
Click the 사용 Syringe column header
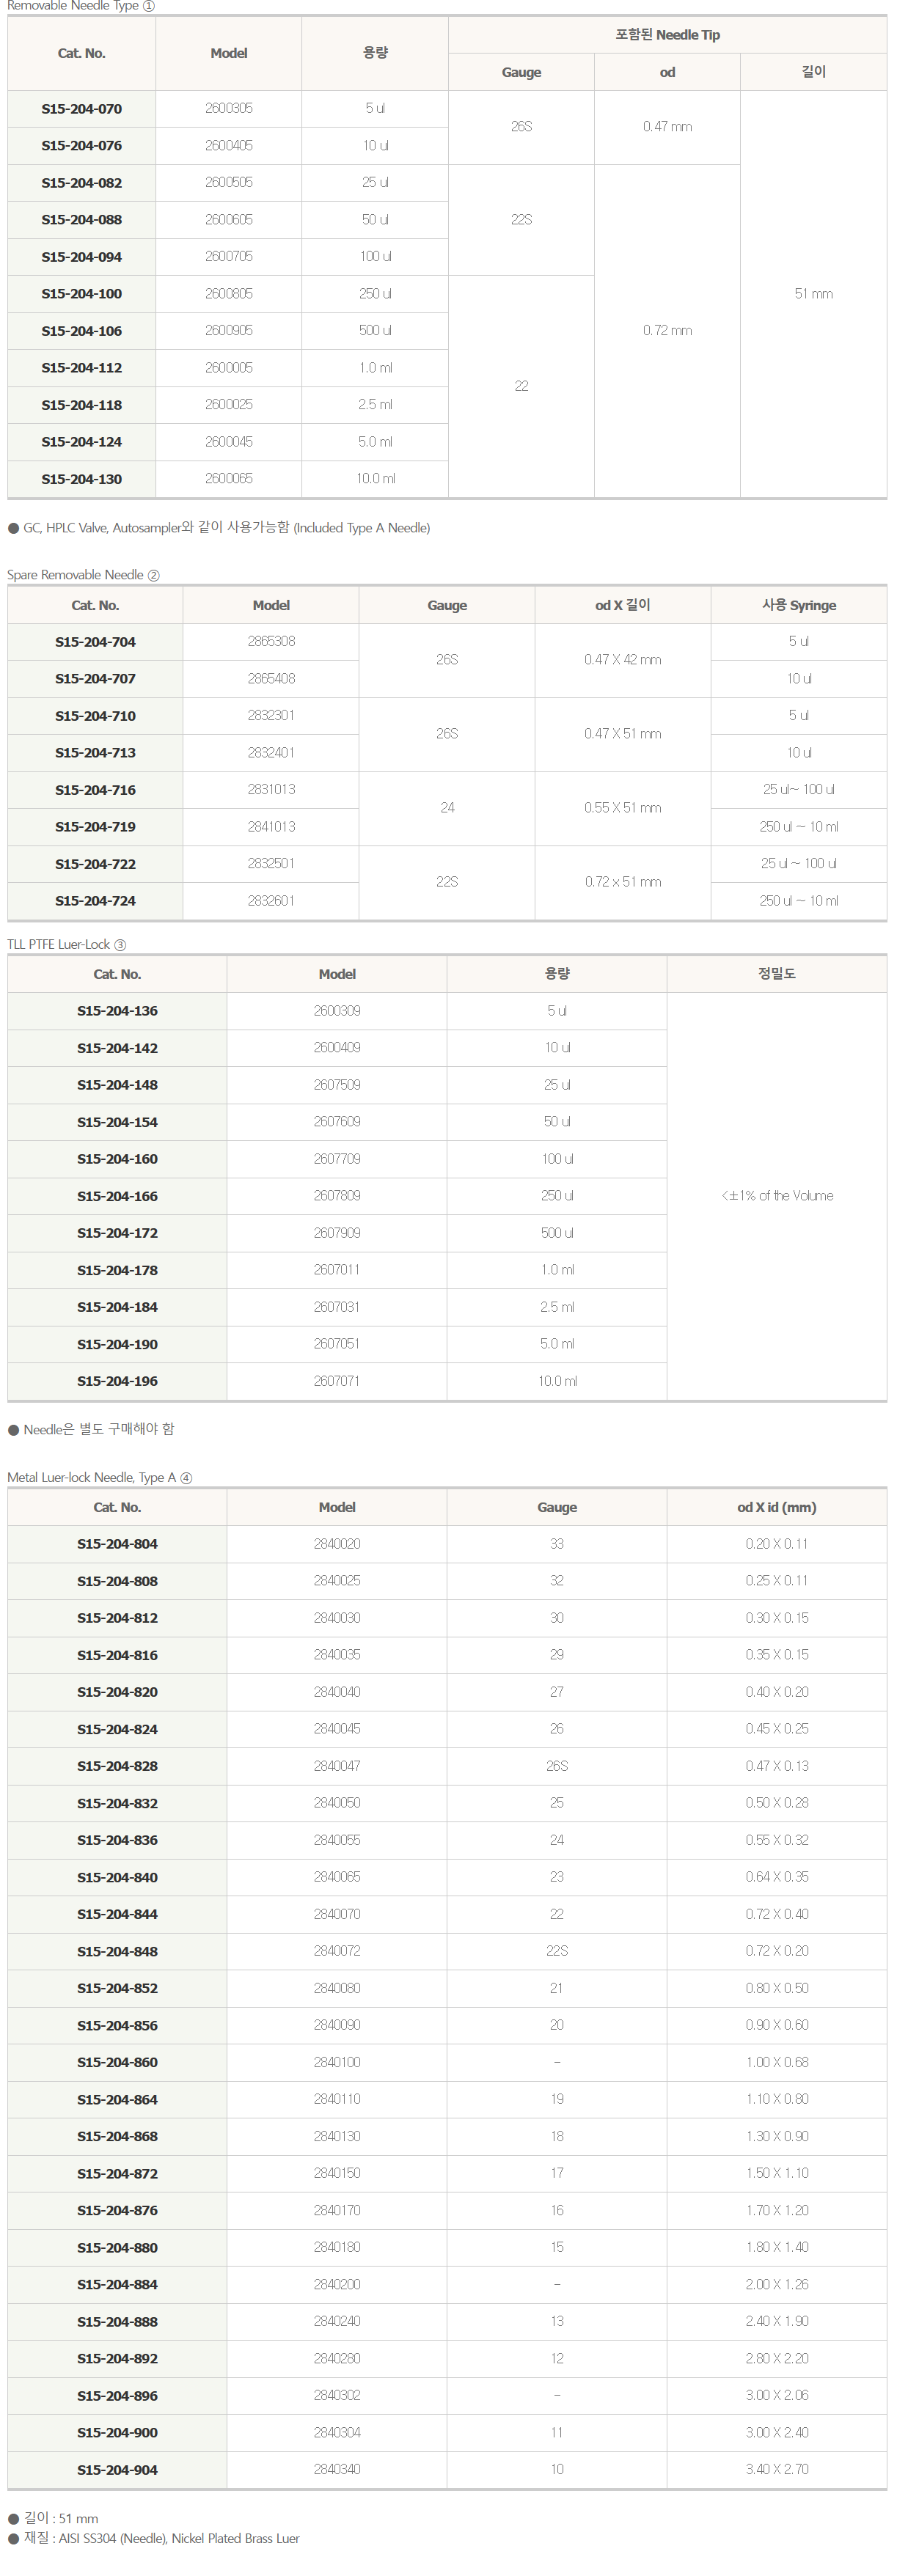799,605
